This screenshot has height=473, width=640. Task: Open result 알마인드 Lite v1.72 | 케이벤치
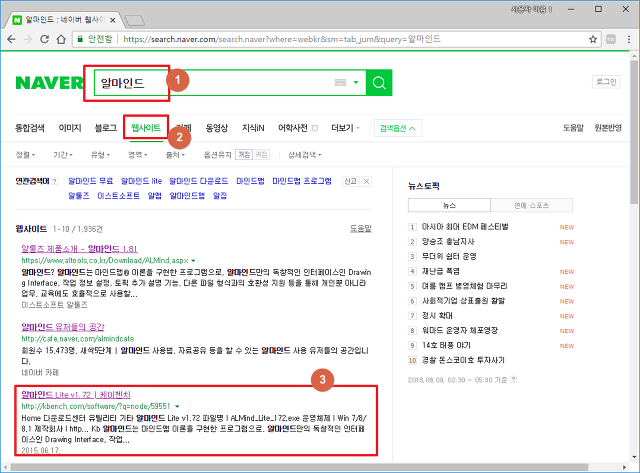pos(76,395)
